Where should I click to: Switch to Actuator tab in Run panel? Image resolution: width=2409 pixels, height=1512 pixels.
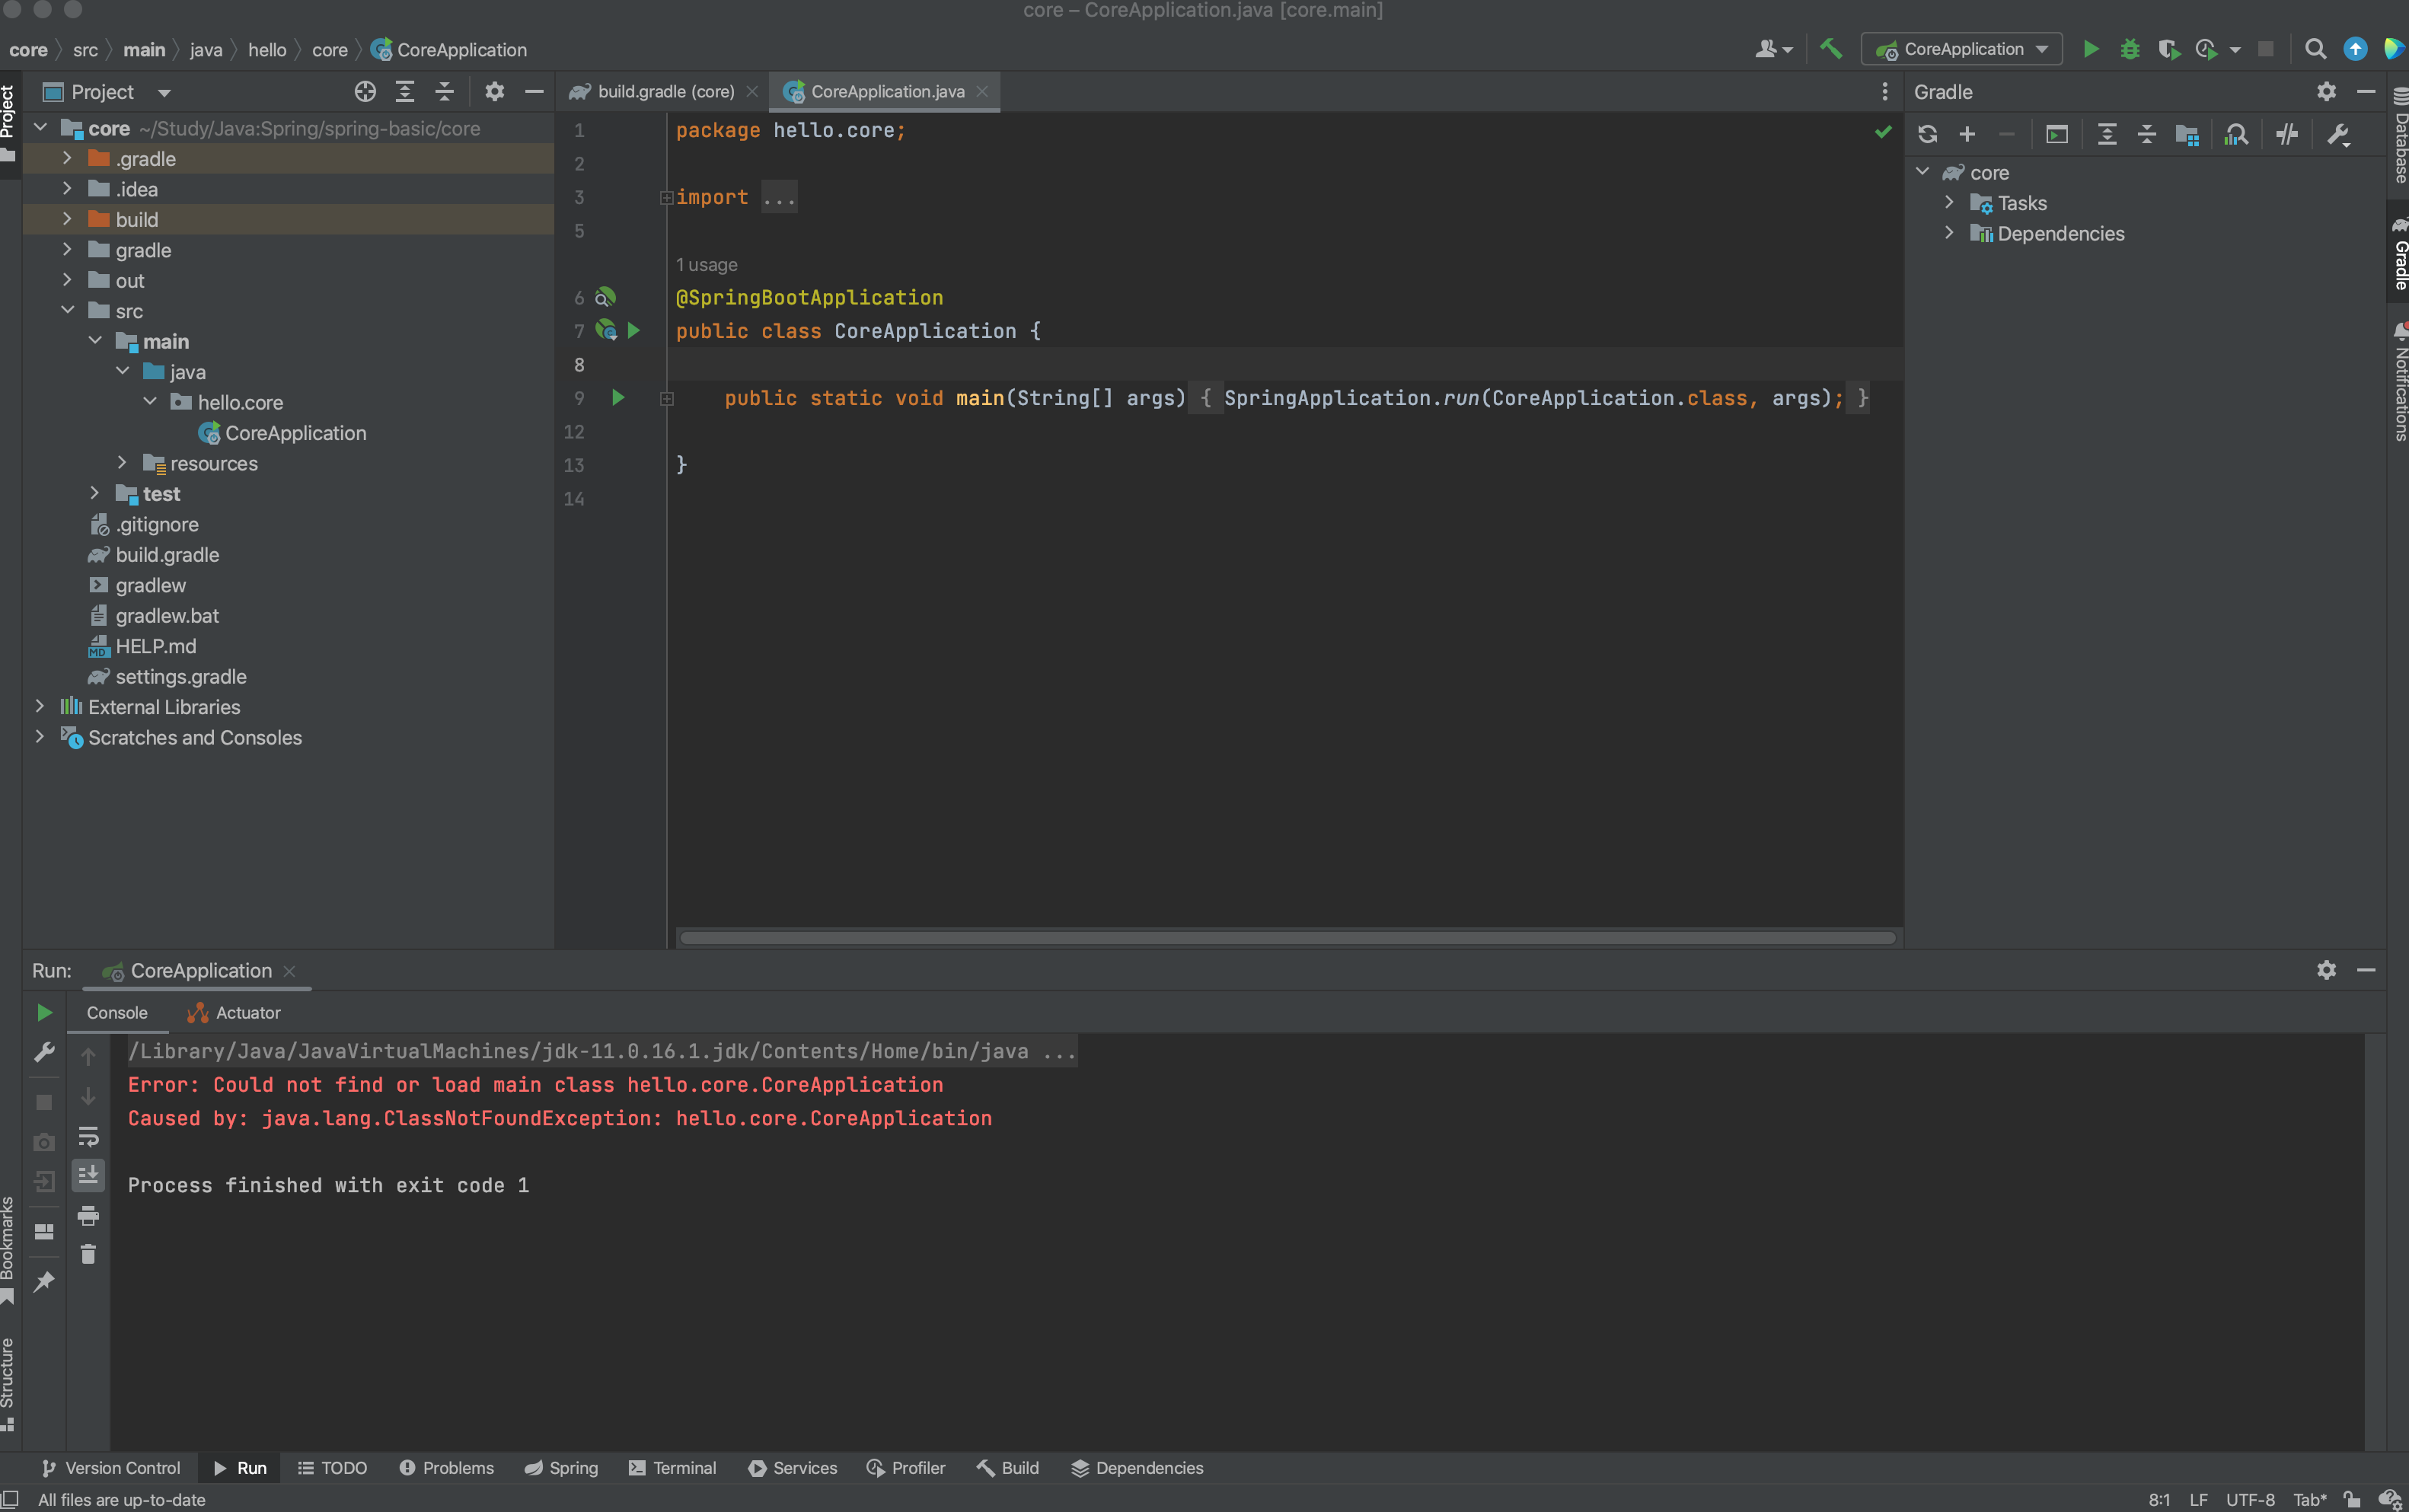pos(234,1013)
